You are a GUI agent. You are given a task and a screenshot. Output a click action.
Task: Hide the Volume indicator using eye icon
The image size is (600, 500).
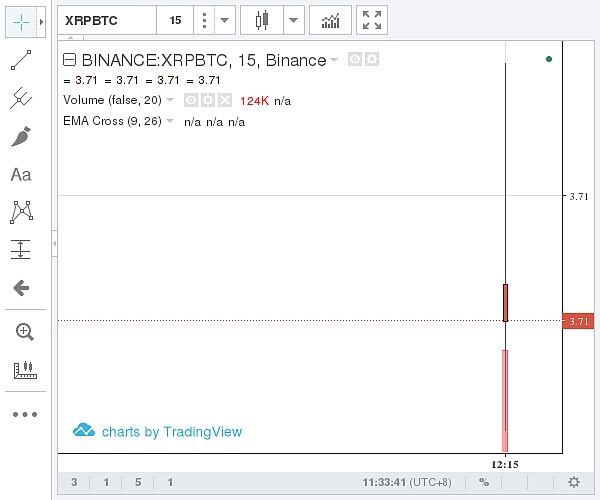[190, 100]
